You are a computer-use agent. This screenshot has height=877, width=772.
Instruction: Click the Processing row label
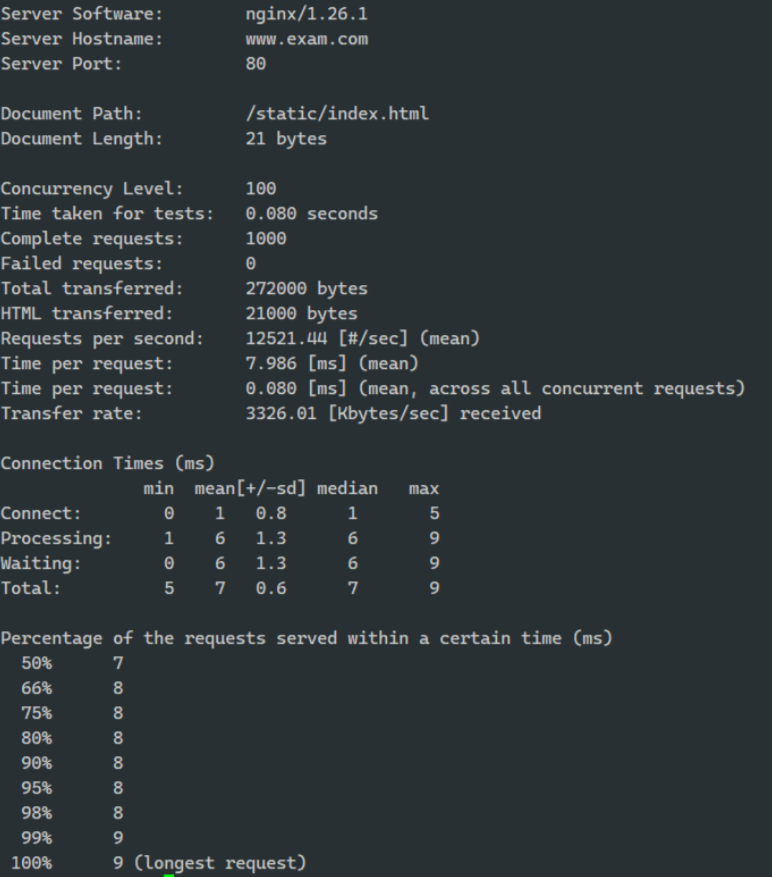(x=56, y=539)
